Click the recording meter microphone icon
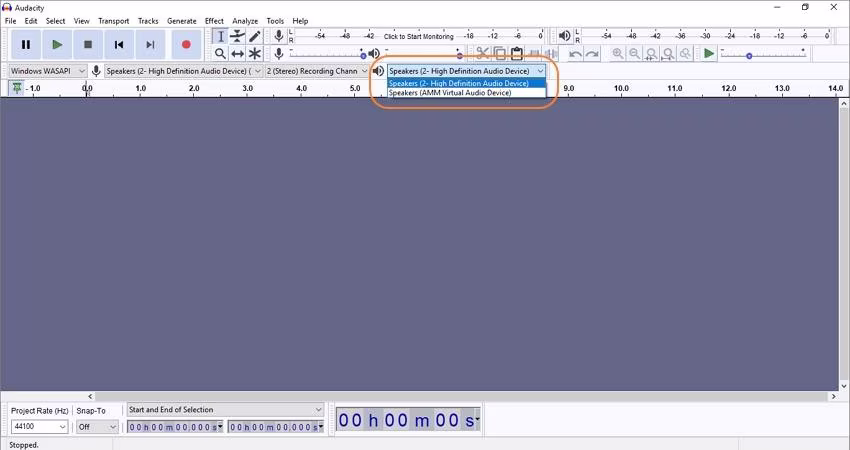Image resolution: width=850 pixels, height=450 pixels. tap(279, 36)
